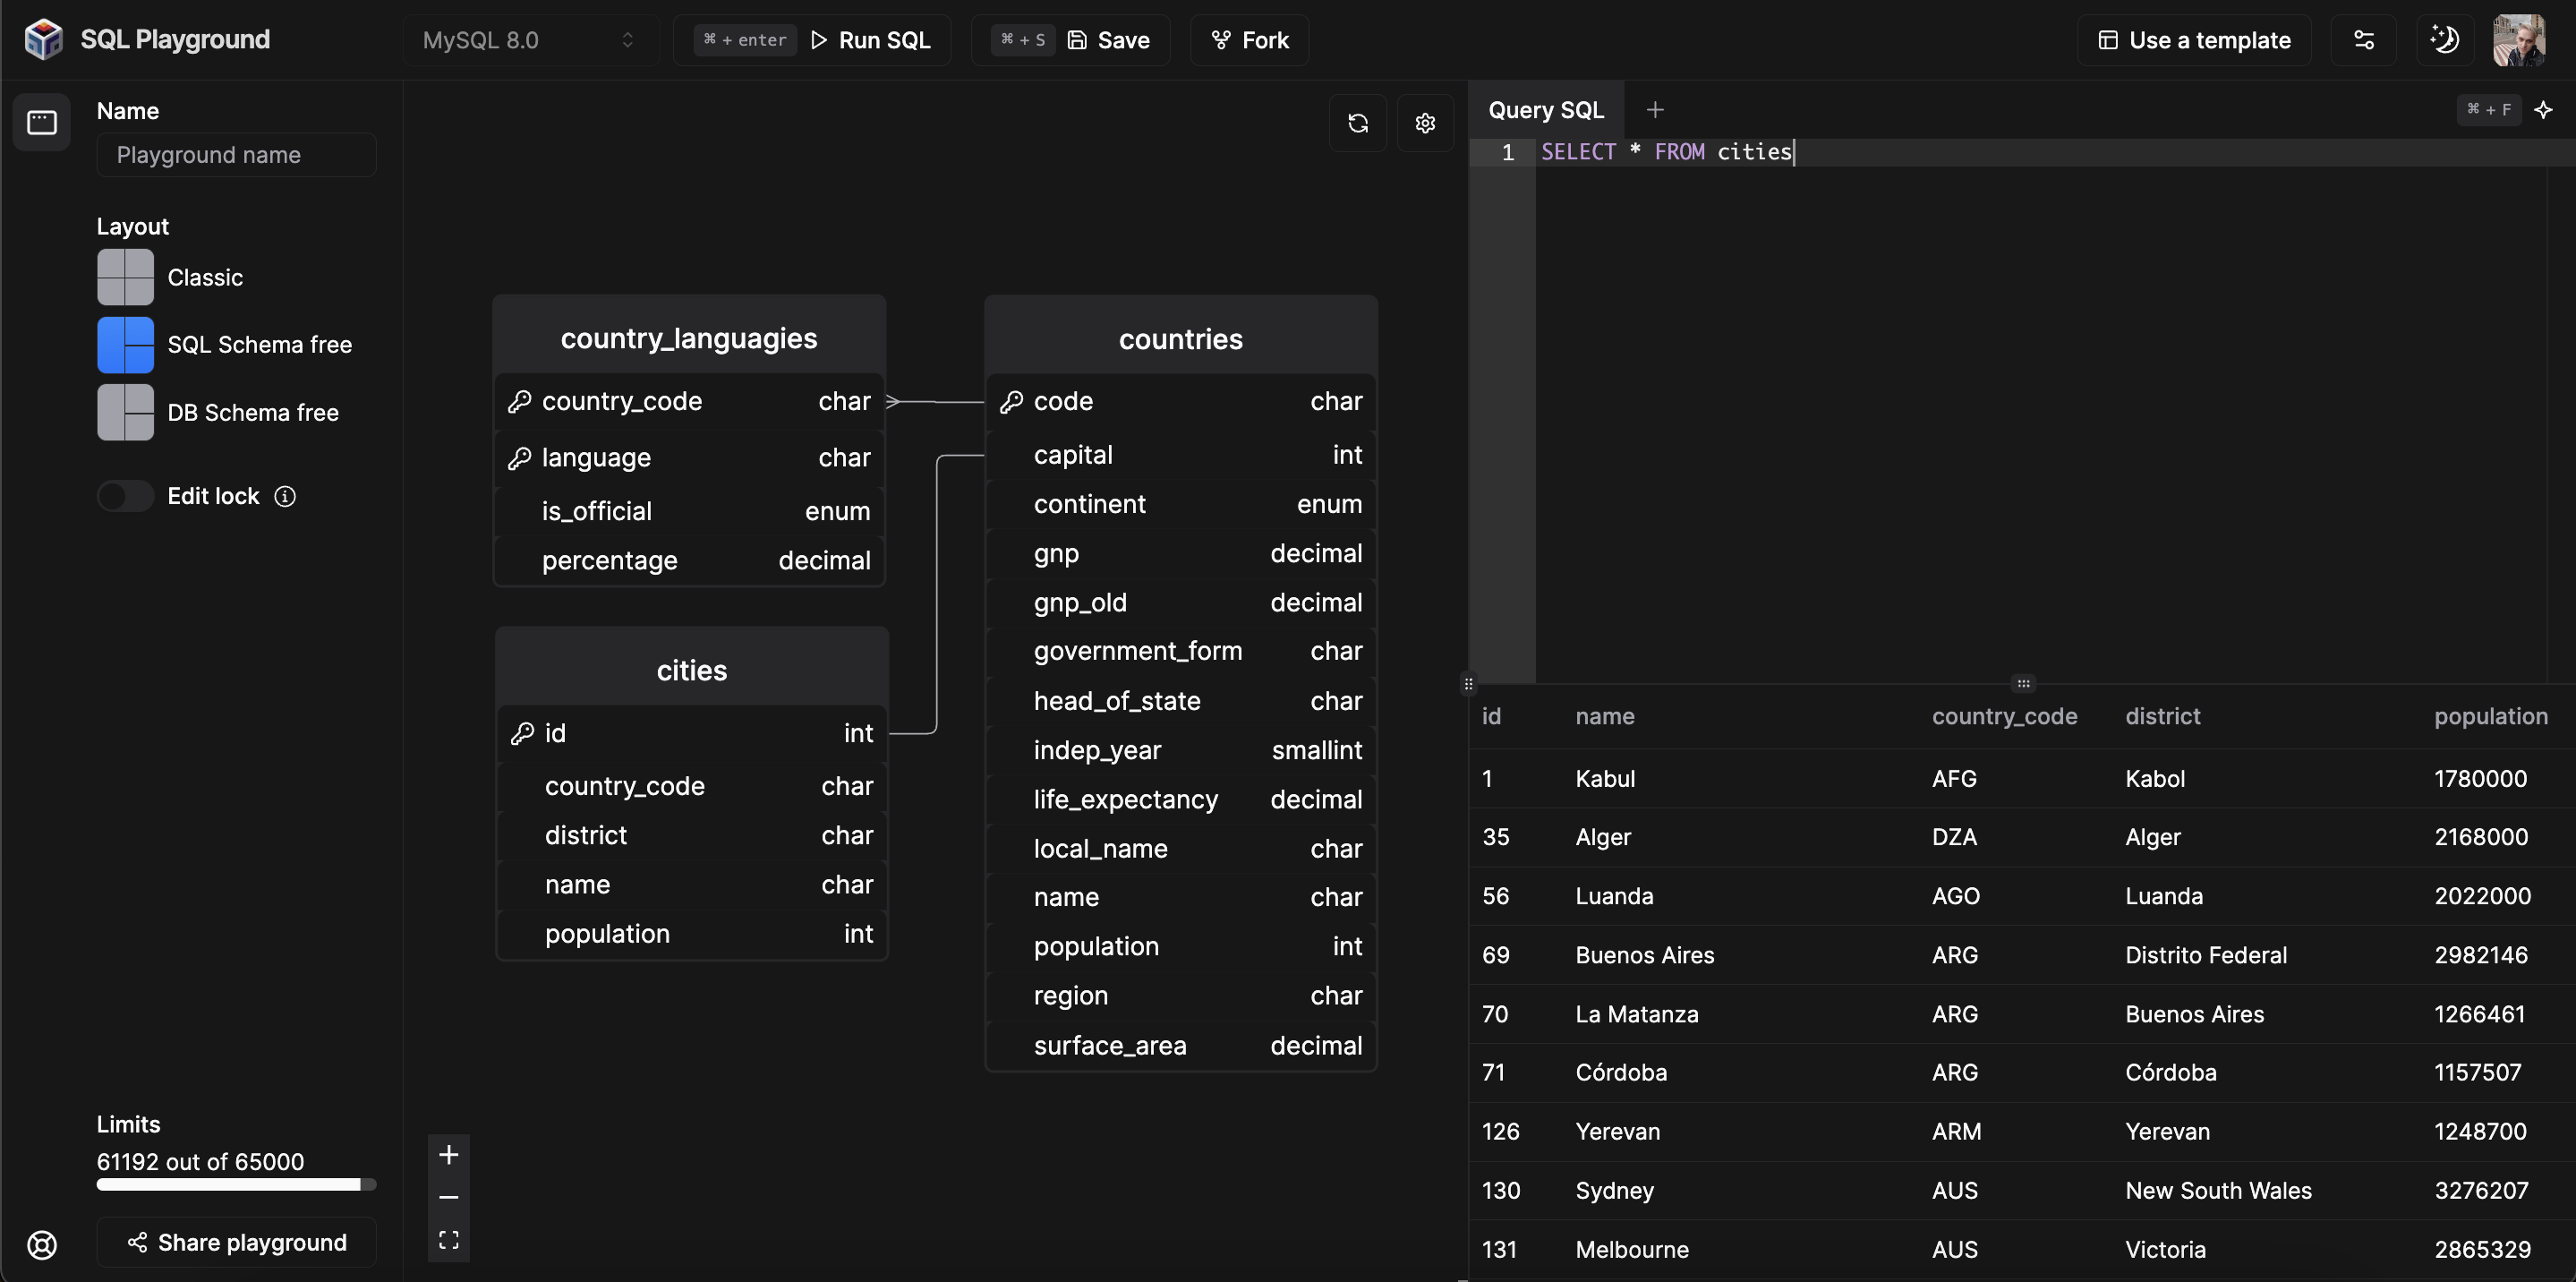Open the help lifebuoy icon
2576x1282 pixels.
[x=42, y=1244]
